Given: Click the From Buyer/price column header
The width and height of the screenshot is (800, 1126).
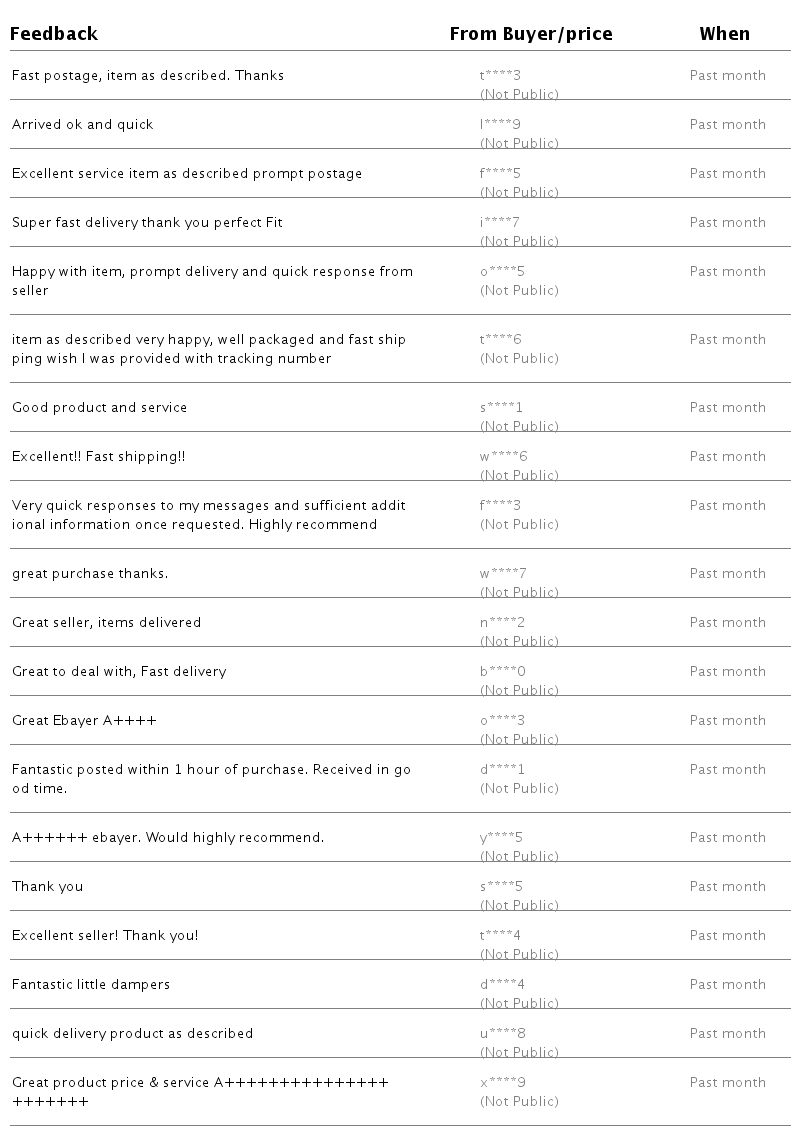Looking at the screenshot, I should (x=530, y=34).
